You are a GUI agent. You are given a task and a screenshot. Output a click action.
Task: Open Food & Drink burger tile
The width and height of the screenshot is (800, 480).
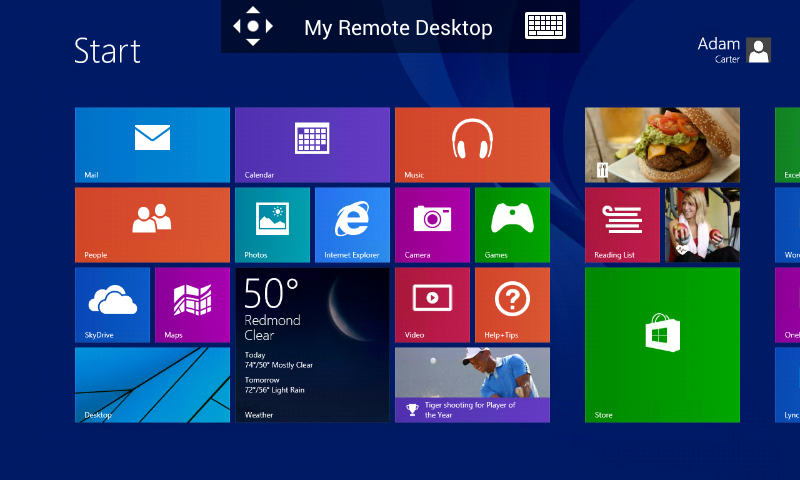pyautogui.click(x=662, y=145)
